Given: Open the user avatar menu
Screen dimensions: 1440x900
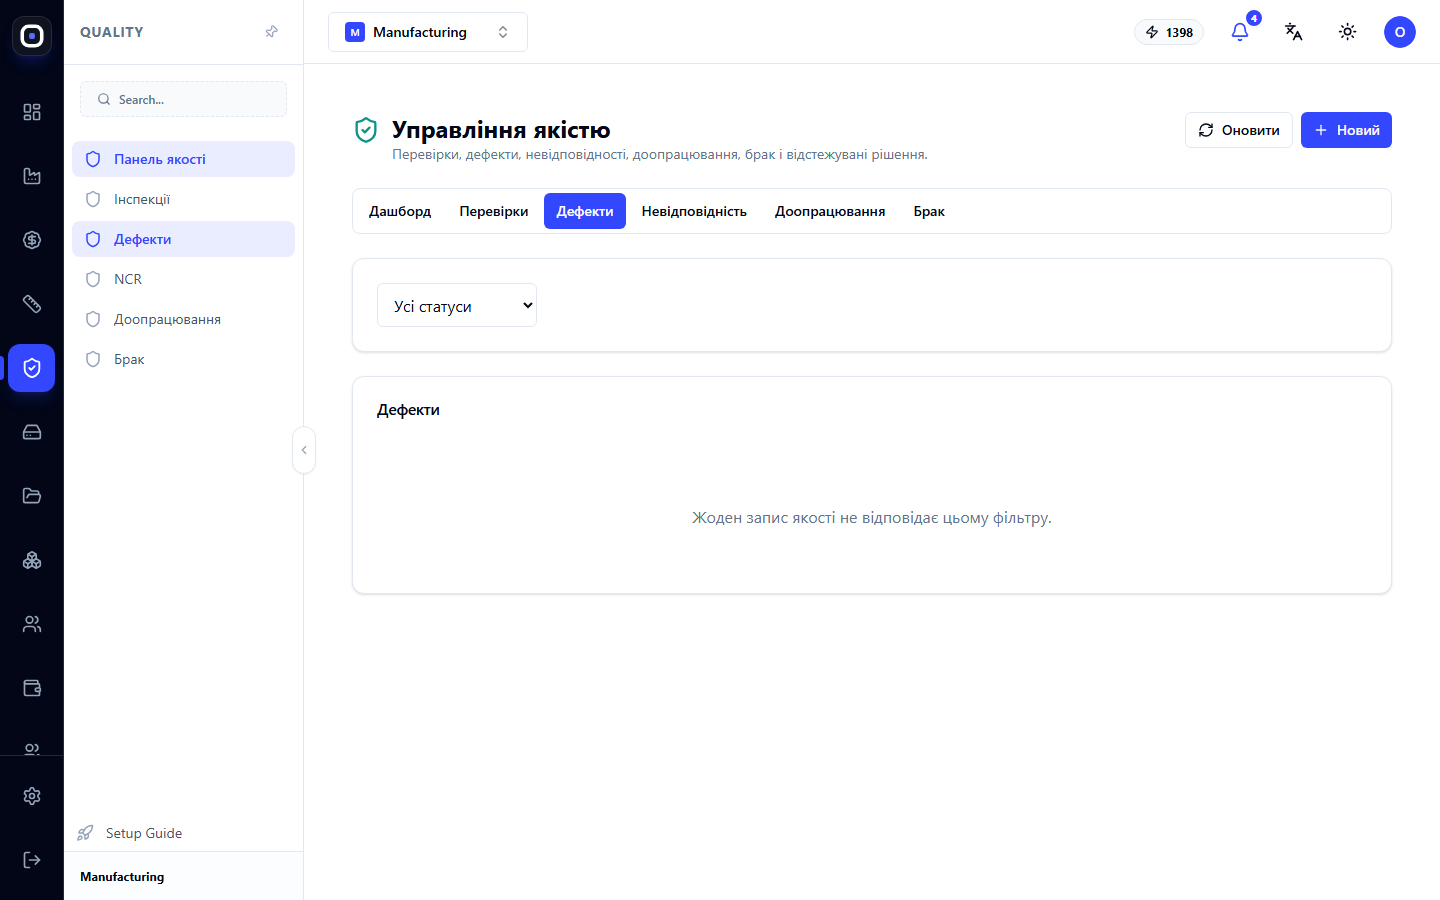Looking at the screenshot, I should [x=1400, y=32].
